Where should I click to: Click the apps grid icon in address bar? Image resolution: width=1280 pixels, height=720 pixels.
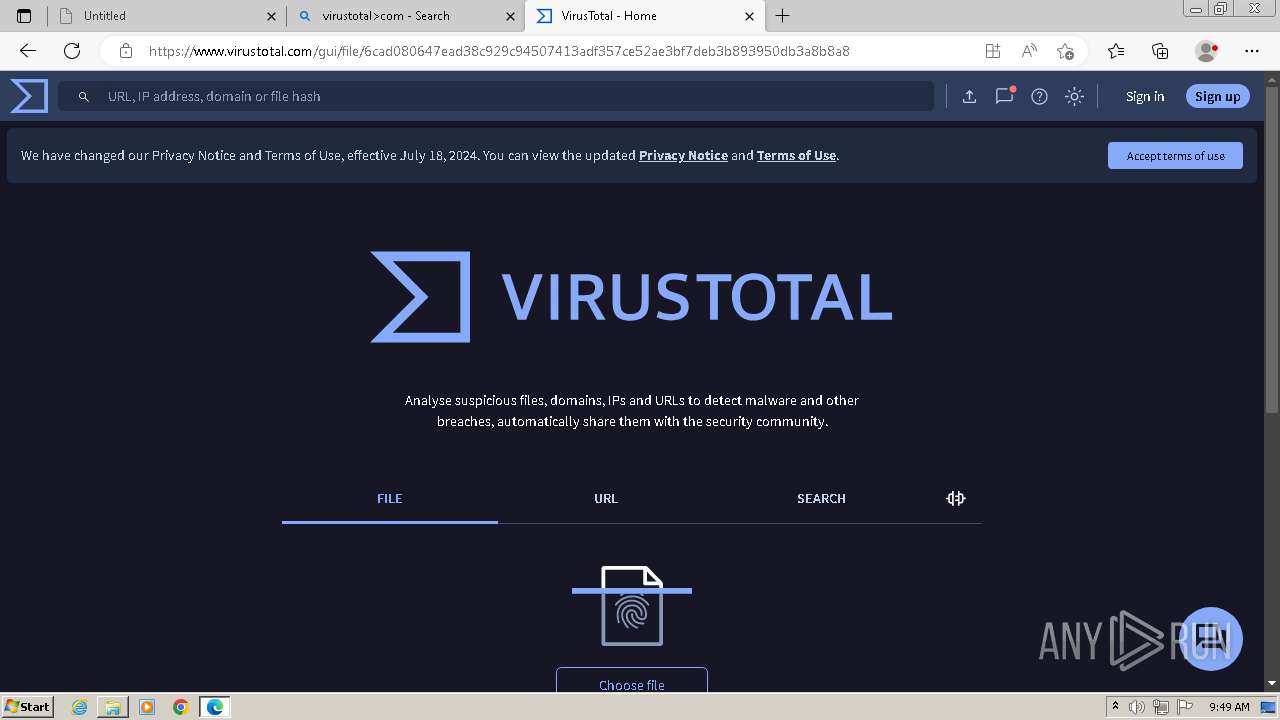pos(993,51)
